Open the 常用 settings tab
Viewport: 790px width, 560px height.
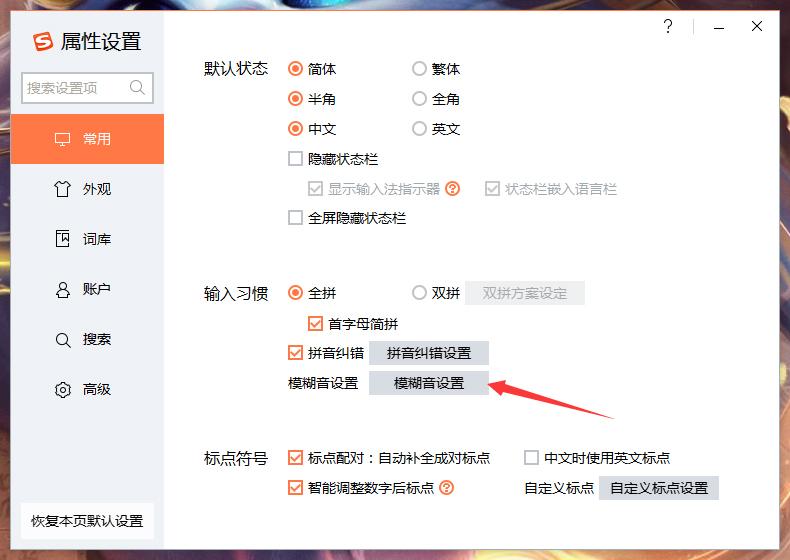(87, 139)
